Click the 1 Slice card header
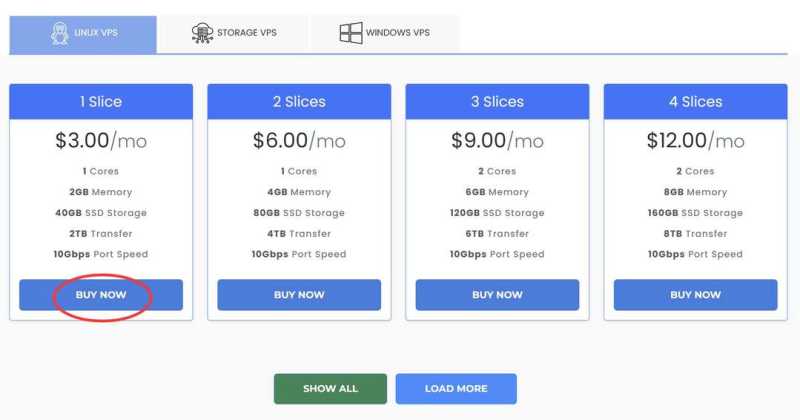The width and height of the screenshot is (800, 420). tap(101, 102)
